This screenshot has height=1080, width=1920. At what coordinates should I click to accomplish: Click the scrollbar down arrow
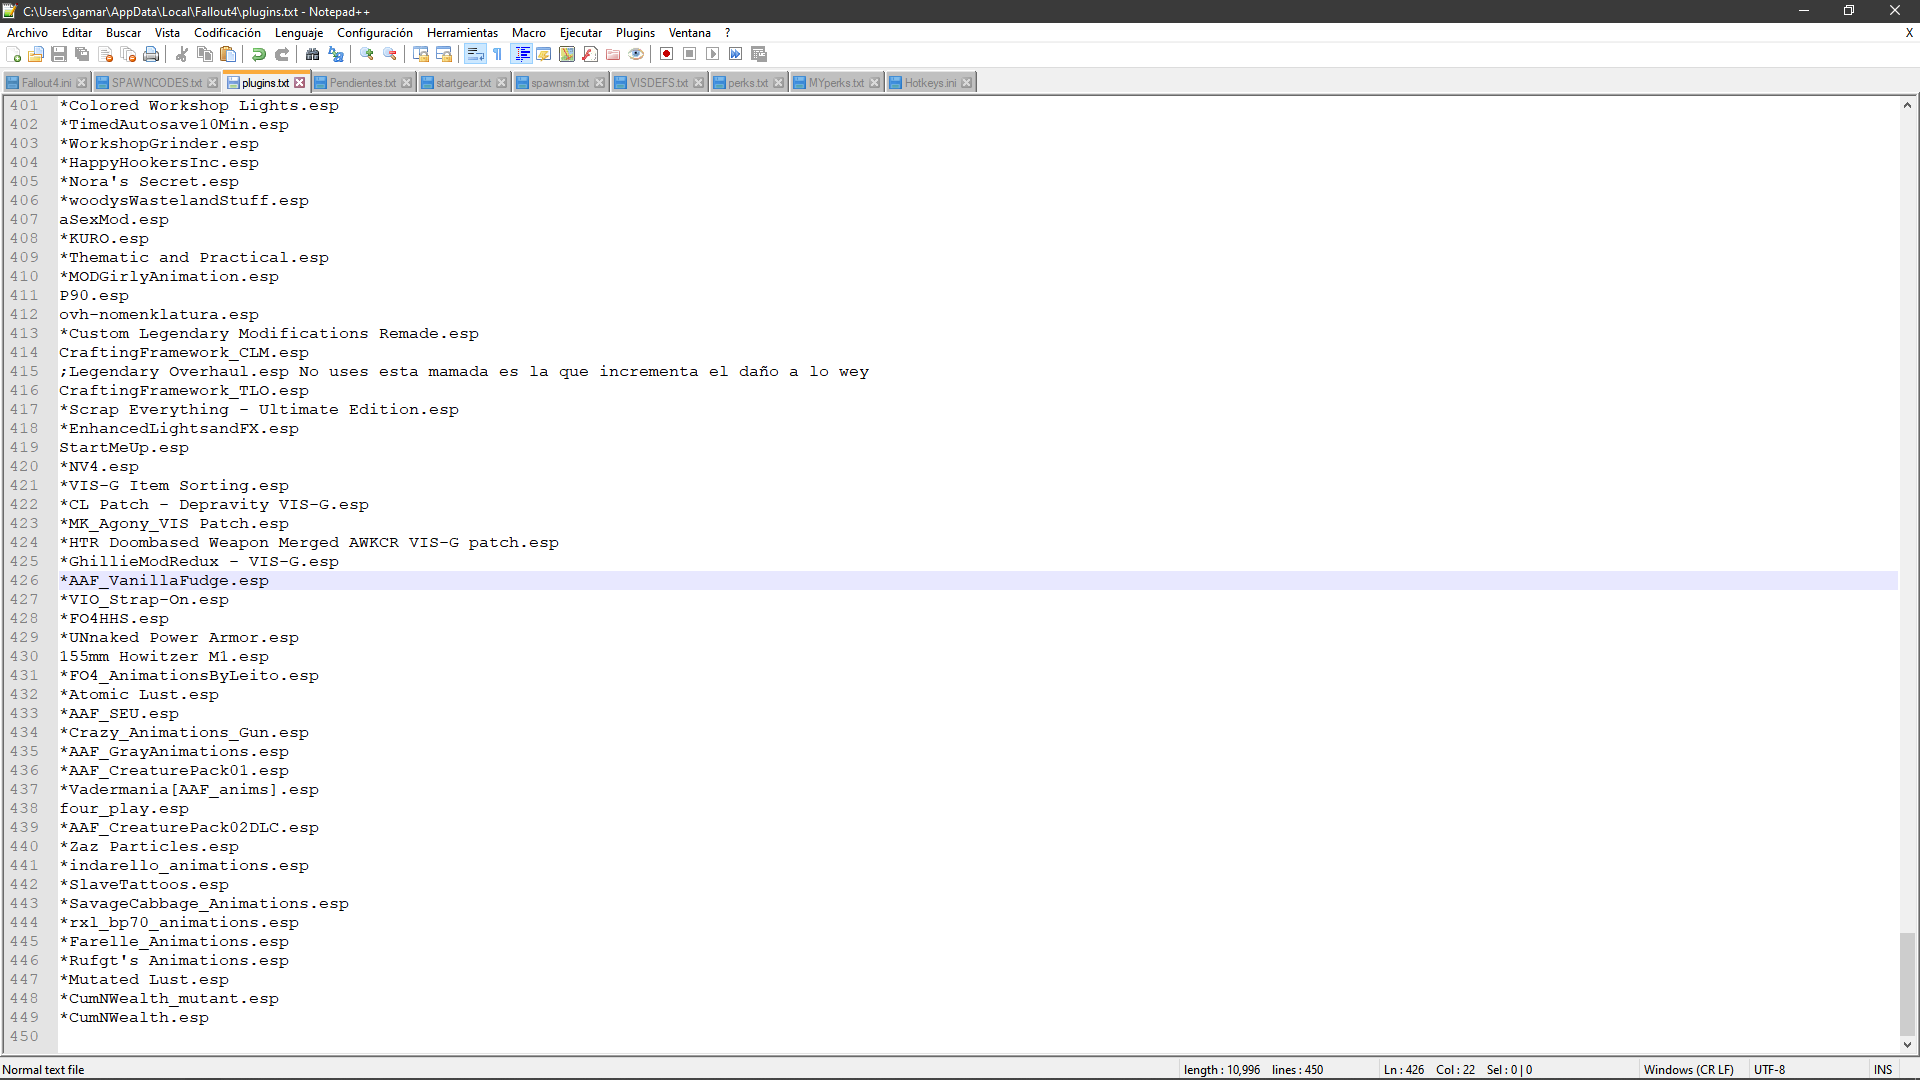[x=1908, y=1045]
